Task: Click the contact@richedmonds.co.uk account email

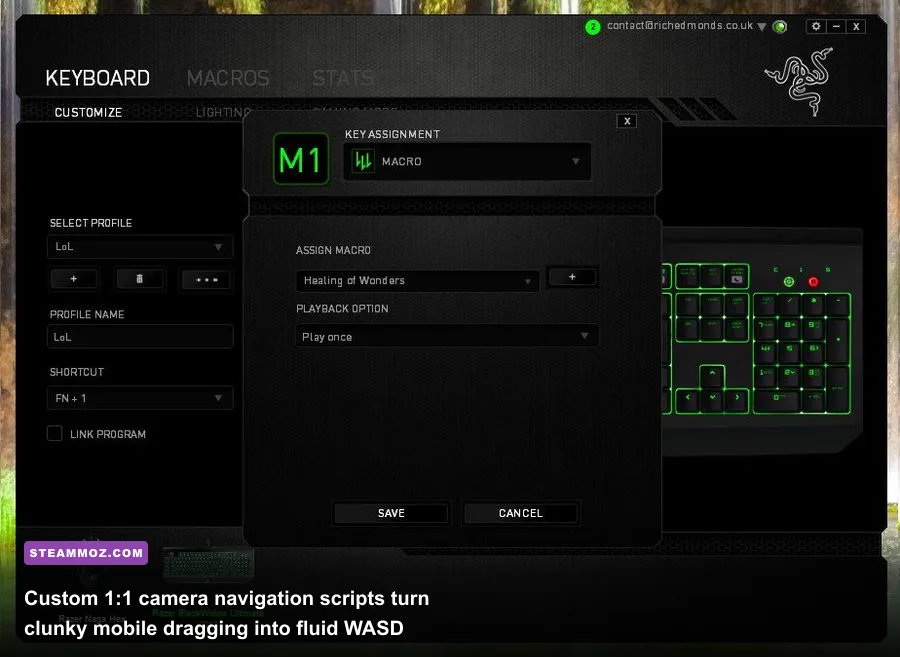Action: coord(680,26)
